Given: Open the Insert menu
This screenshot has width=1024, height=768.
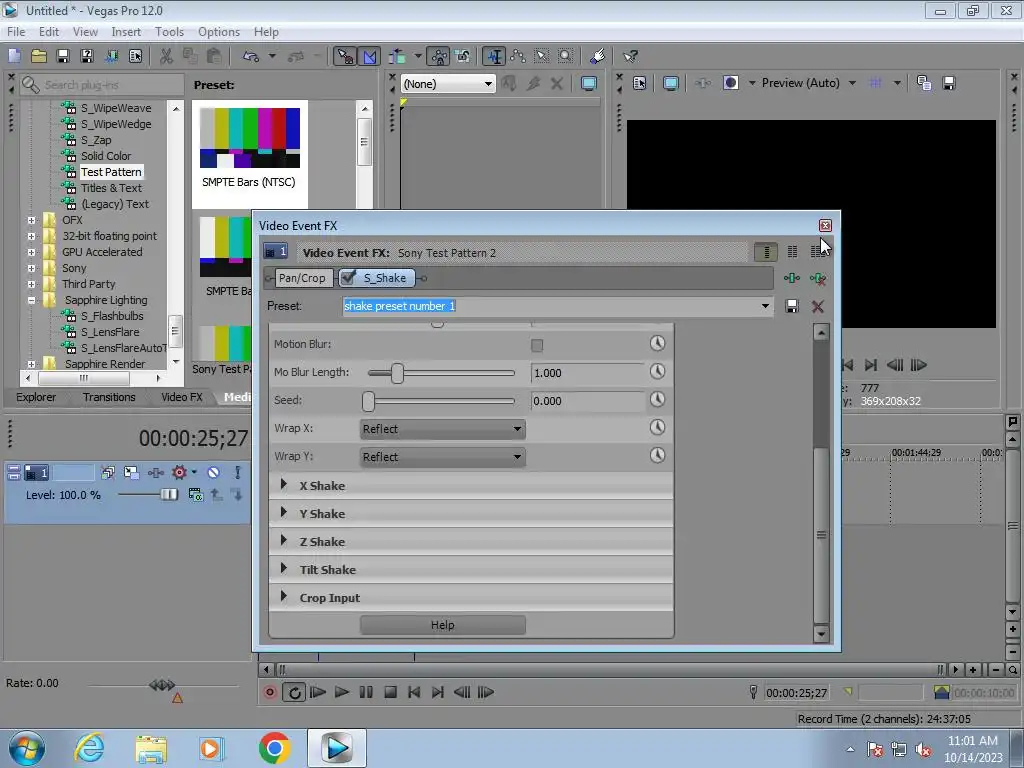Looking at the screenshot, I should pyautogui.click(x=125, y=31).
